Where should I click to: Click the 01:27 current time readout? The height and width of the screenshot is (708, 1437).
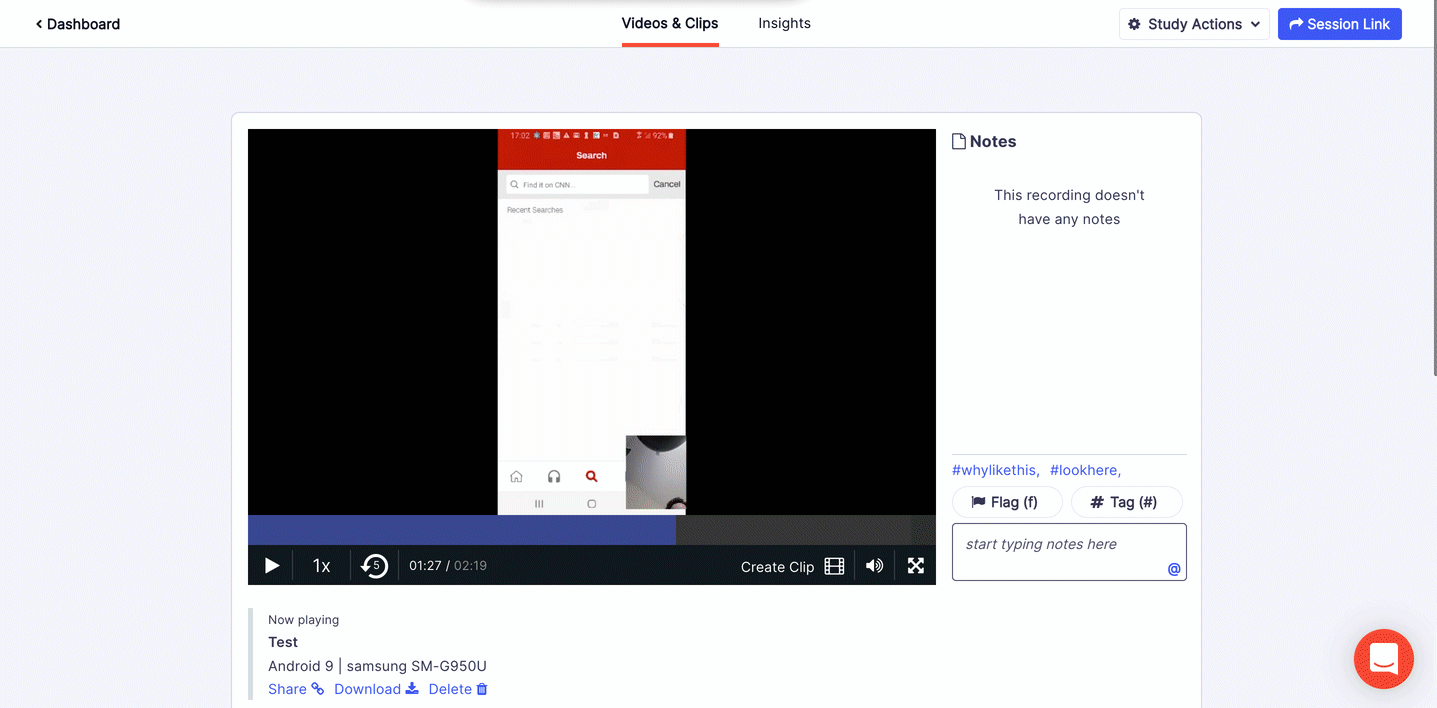click(425, 566)
